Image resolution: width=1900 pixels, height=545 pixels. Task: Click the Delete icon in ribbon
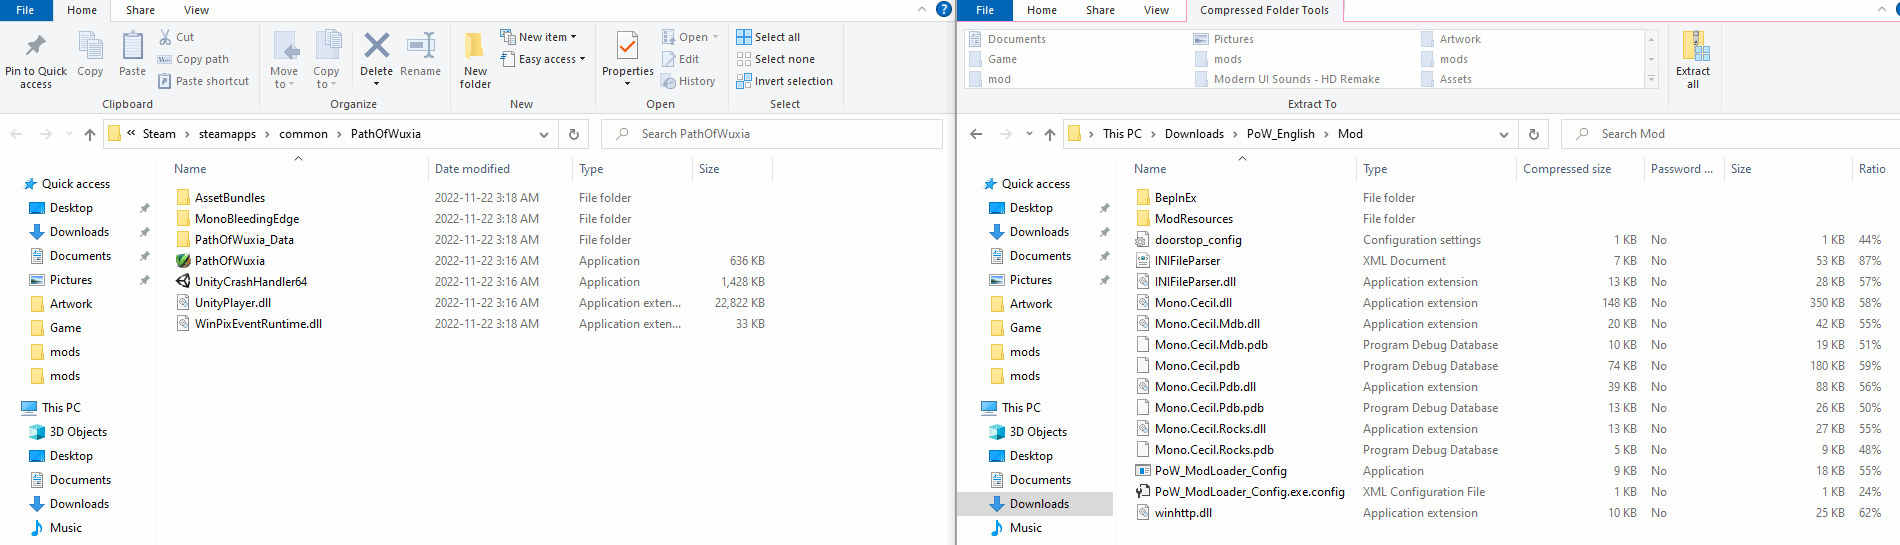[x=376, y=47]
